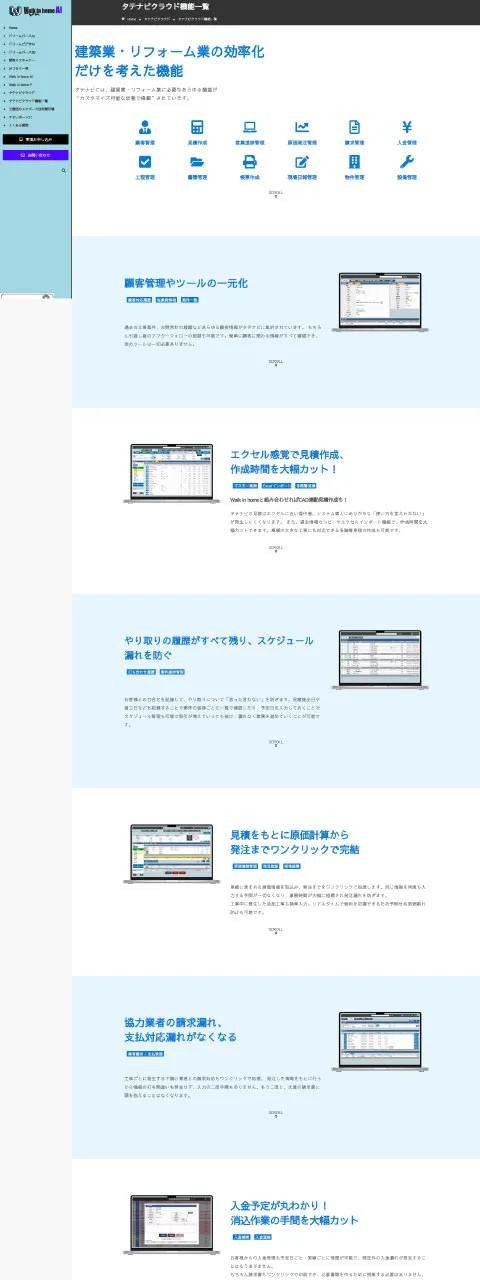Viewport: 480px width, 1280px height.
Task: Open the laptop icon in the feature grid
Action: pos(250,127)
